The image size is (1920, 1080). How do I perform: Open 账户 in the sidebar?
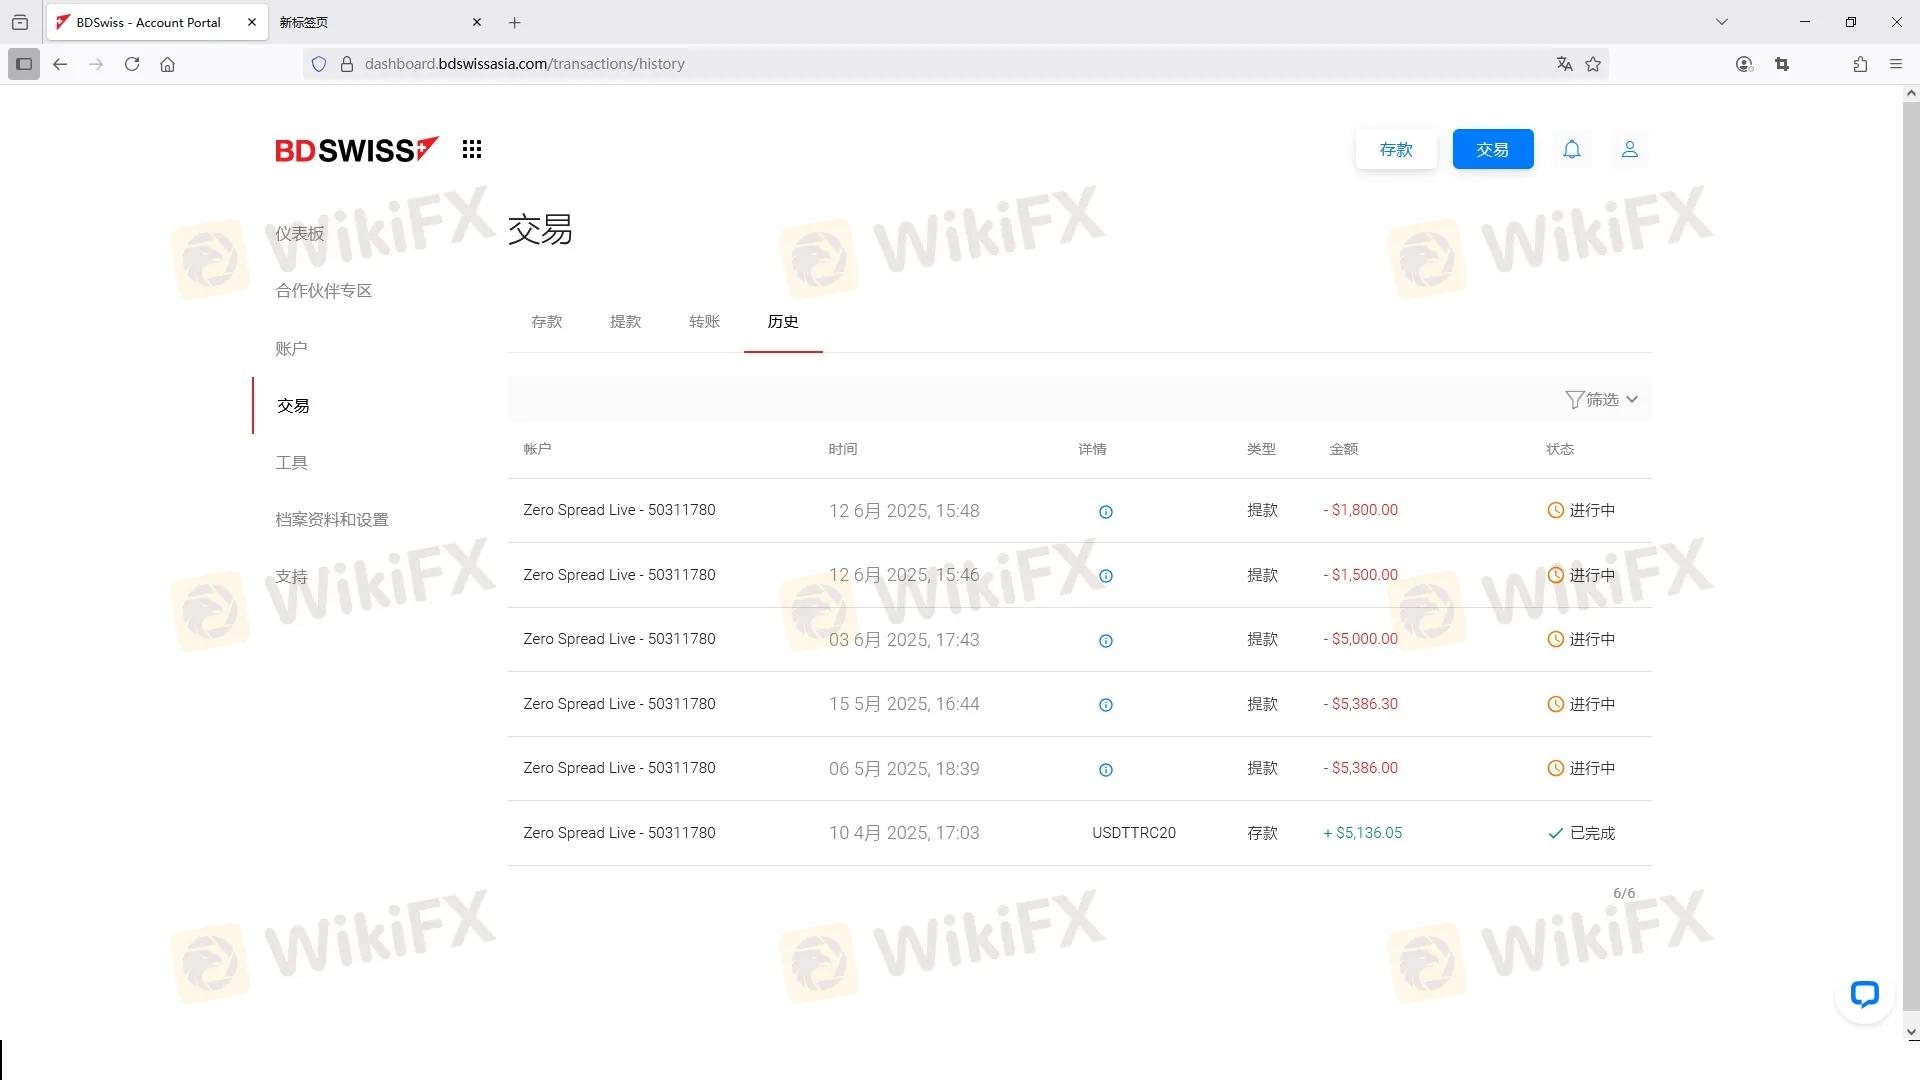coord(291,348)
